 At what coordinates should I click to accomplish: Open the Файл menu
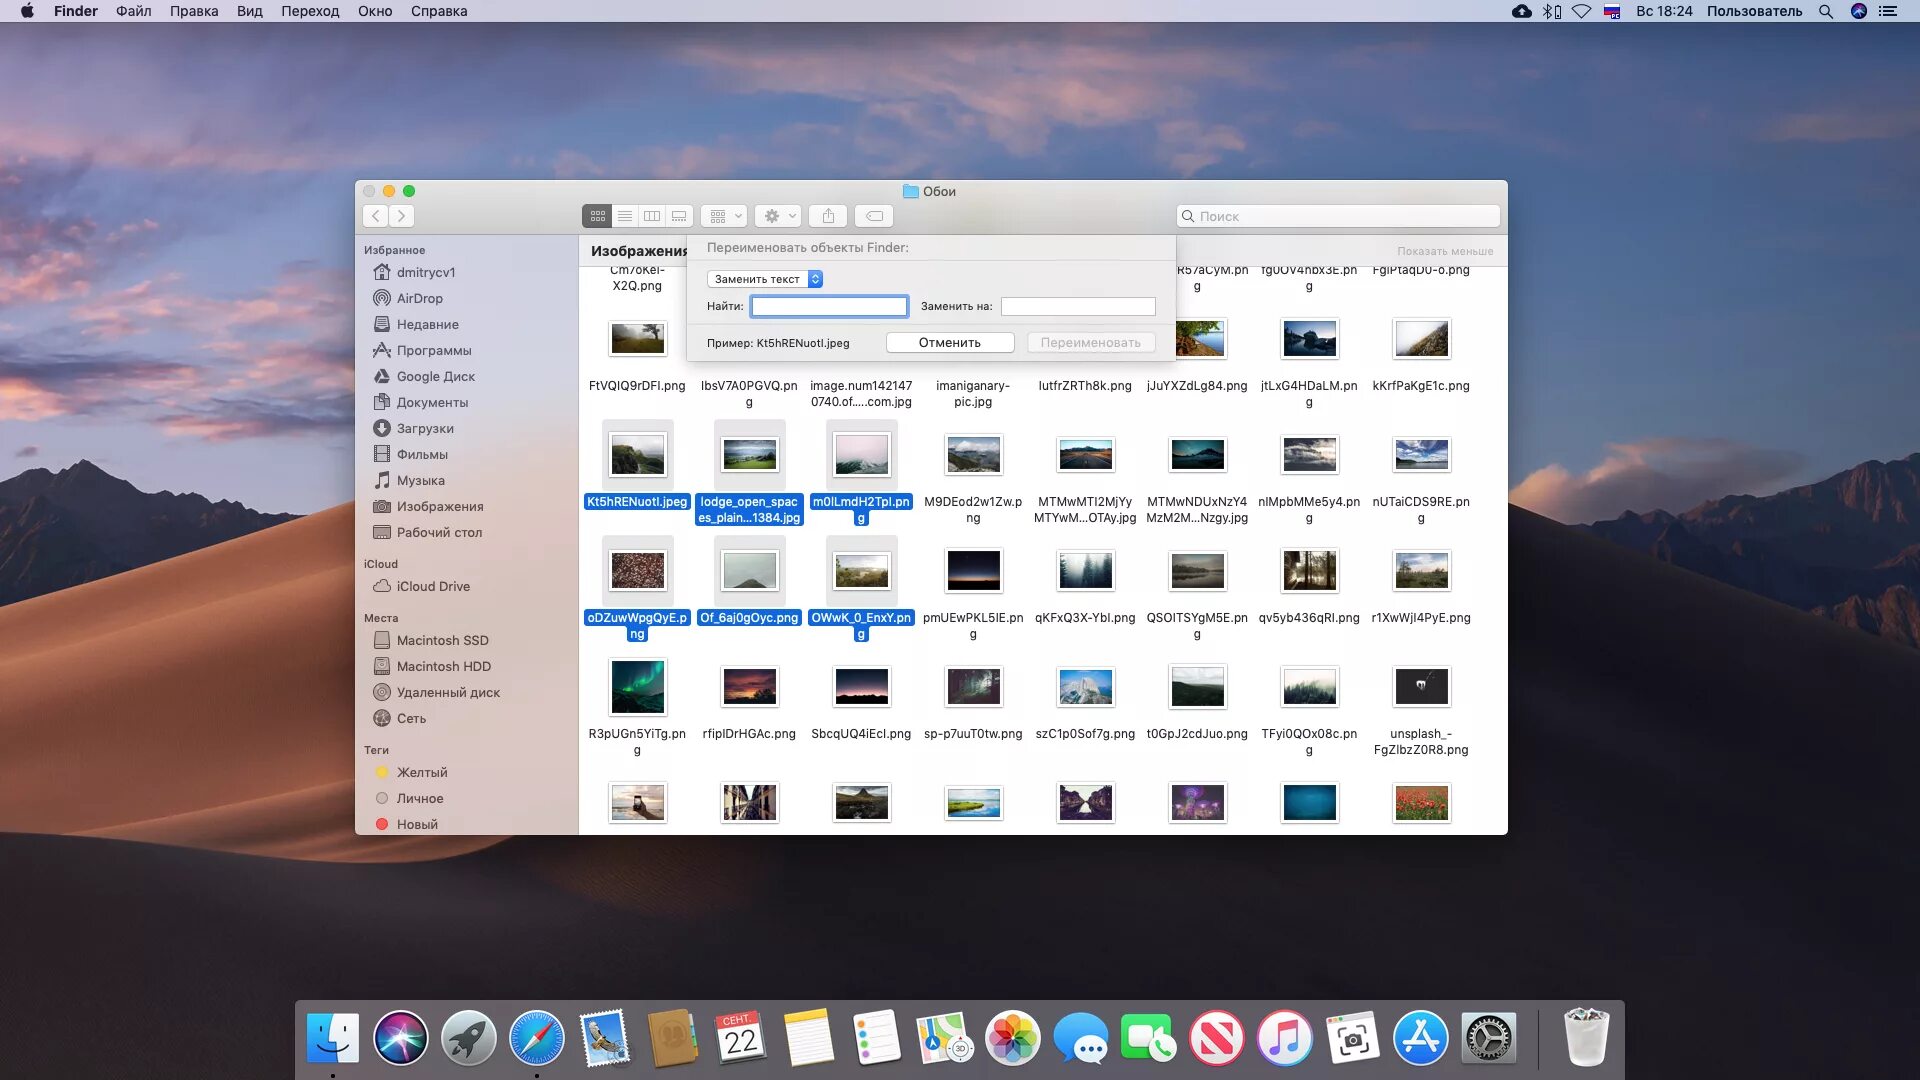[x=133, y=11]
